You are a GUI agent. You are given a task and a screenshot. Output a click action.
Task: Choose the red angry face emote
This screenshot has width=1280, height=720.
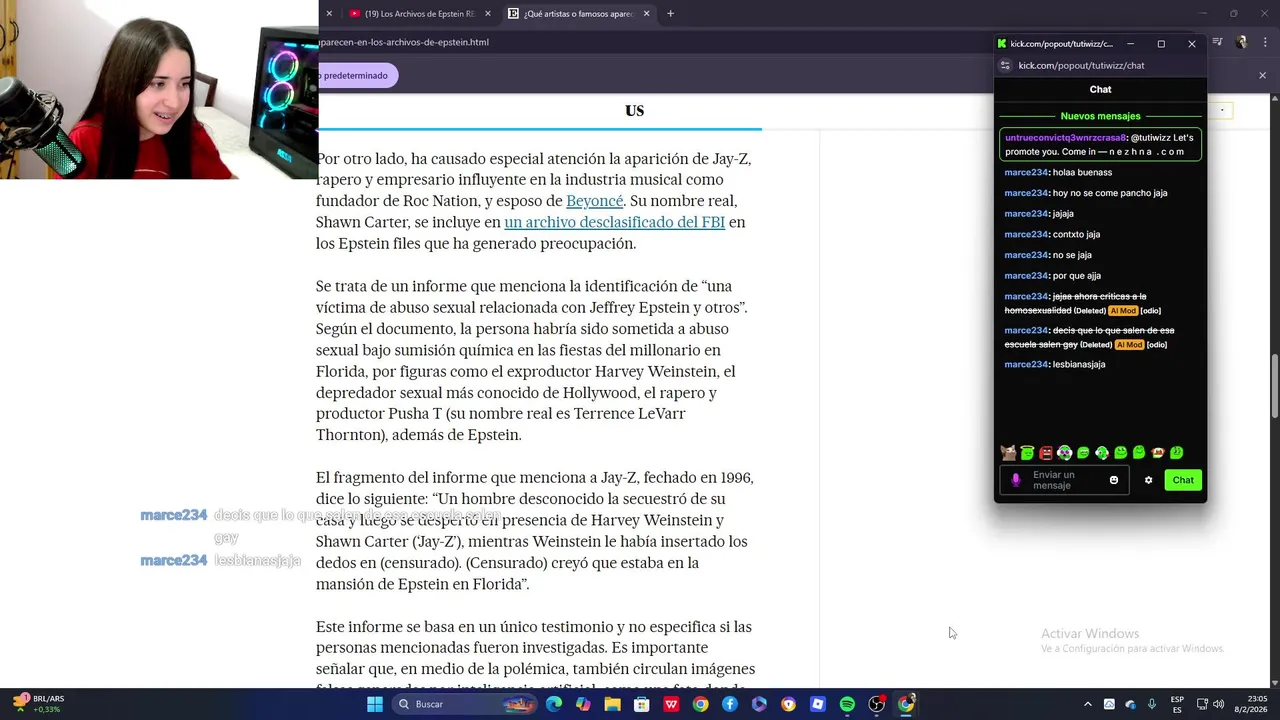point(1046,453)
